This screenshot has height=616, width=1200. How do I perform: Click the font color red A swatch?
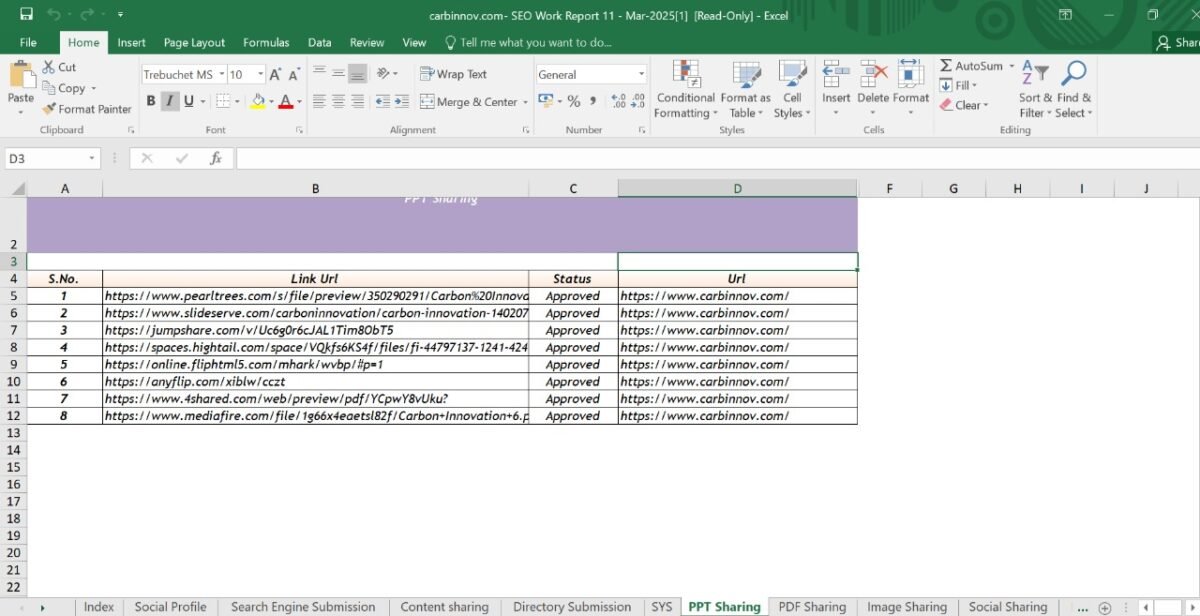pos(285,101)
